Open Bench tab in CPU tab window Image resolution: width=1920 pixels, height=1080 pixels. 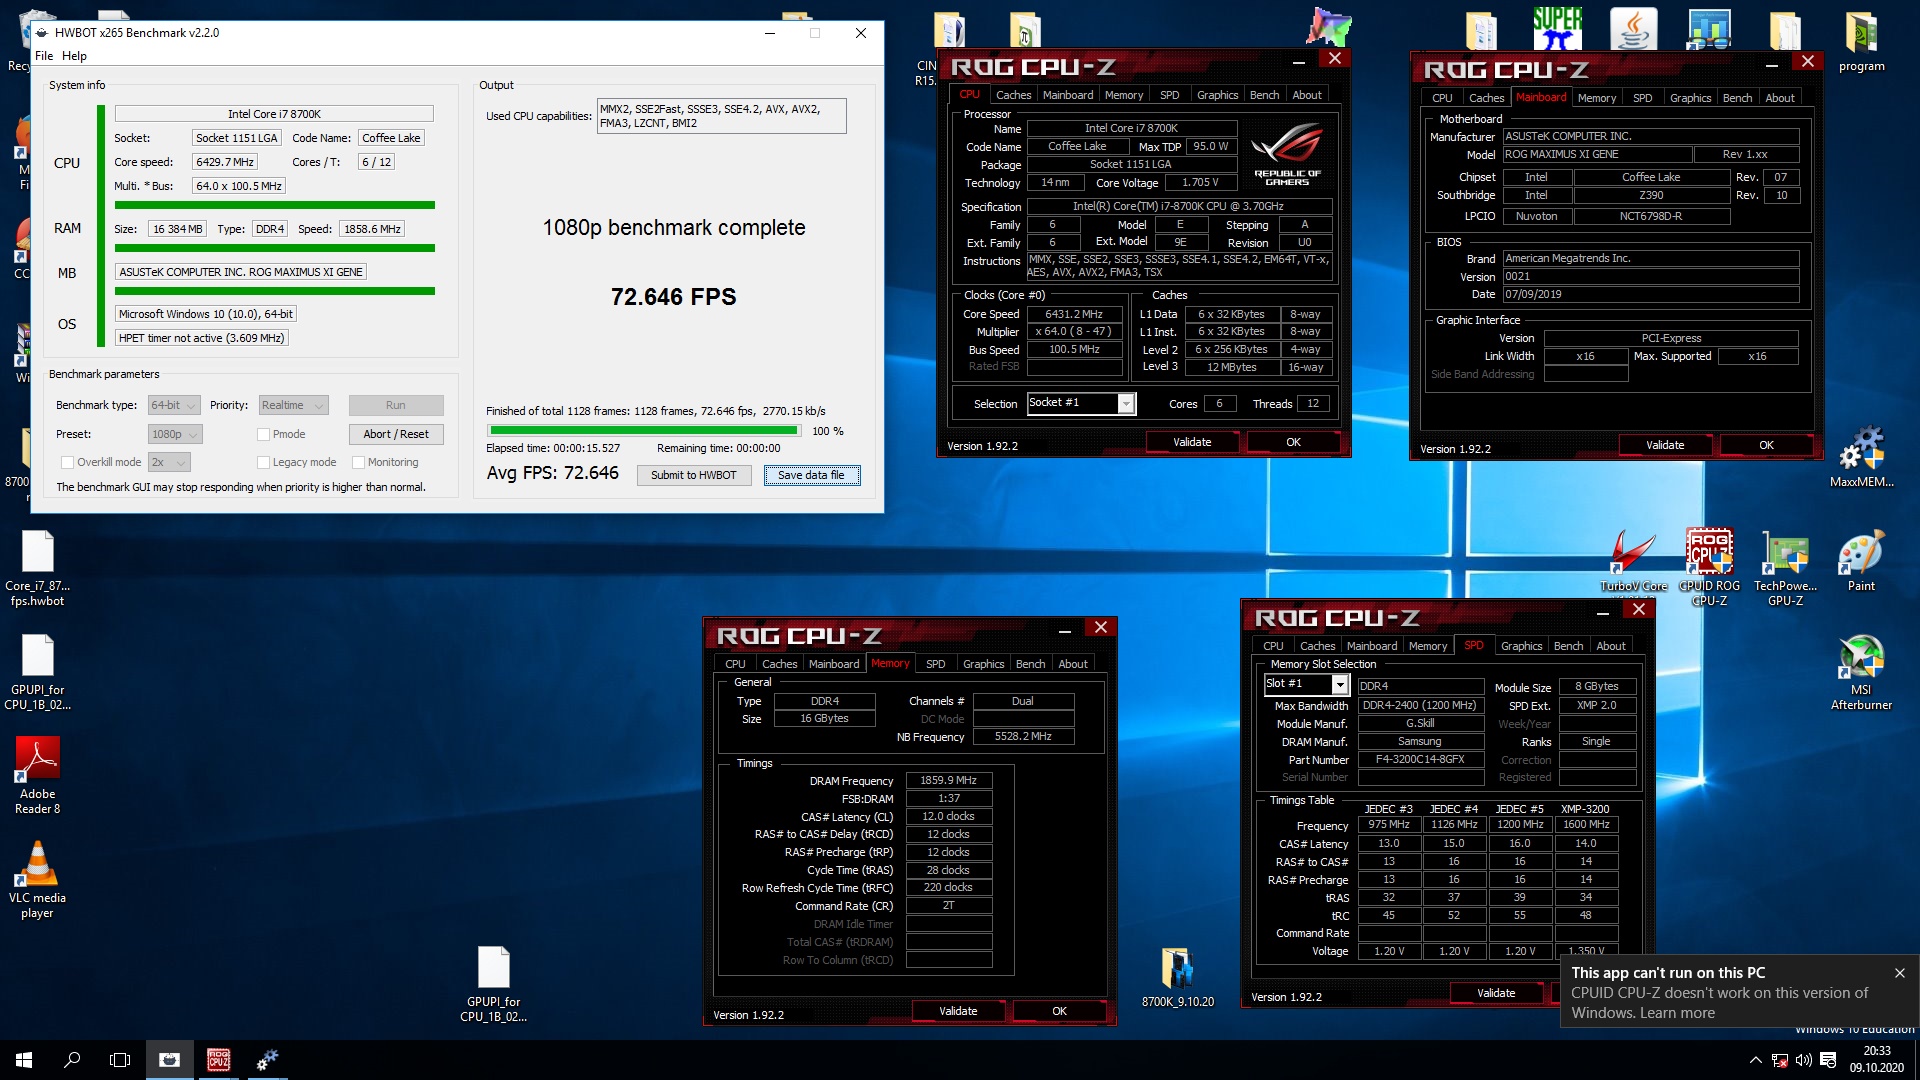pos(1264,95)
